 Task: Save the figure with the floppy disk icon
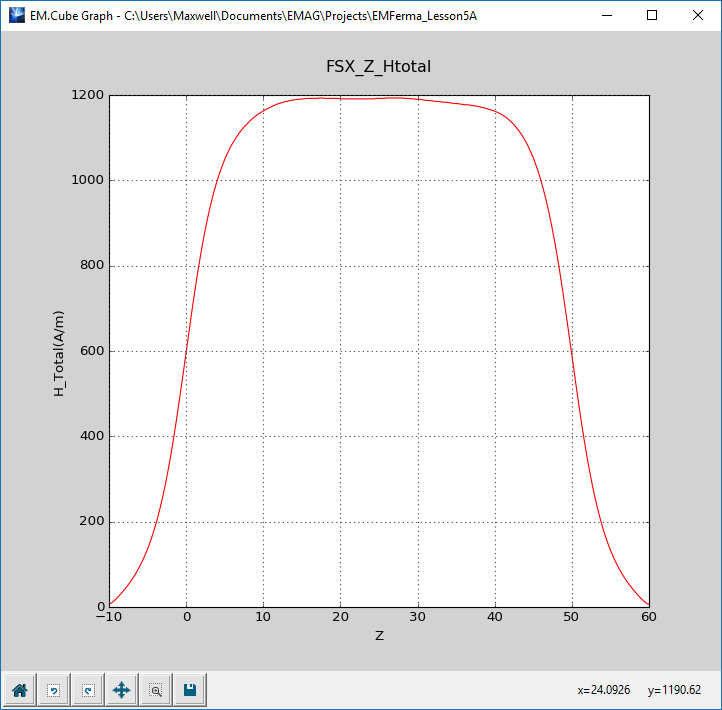point(189,690)
